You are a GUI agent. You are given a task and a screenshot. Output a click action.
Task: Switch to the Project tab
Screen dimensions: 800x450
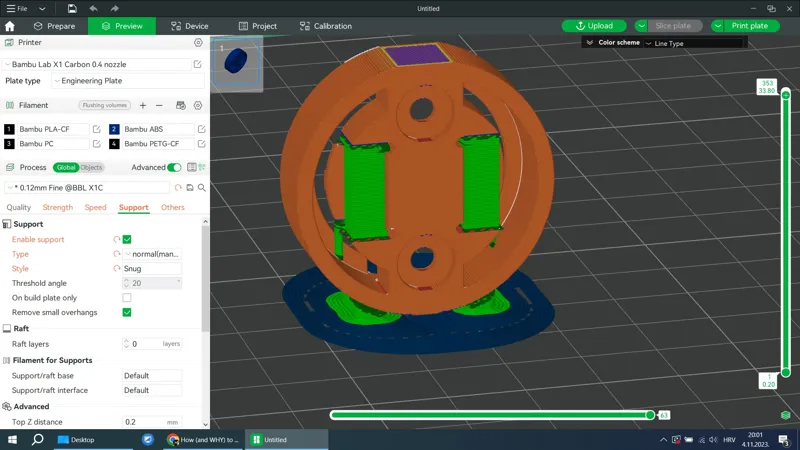[258, 26]
